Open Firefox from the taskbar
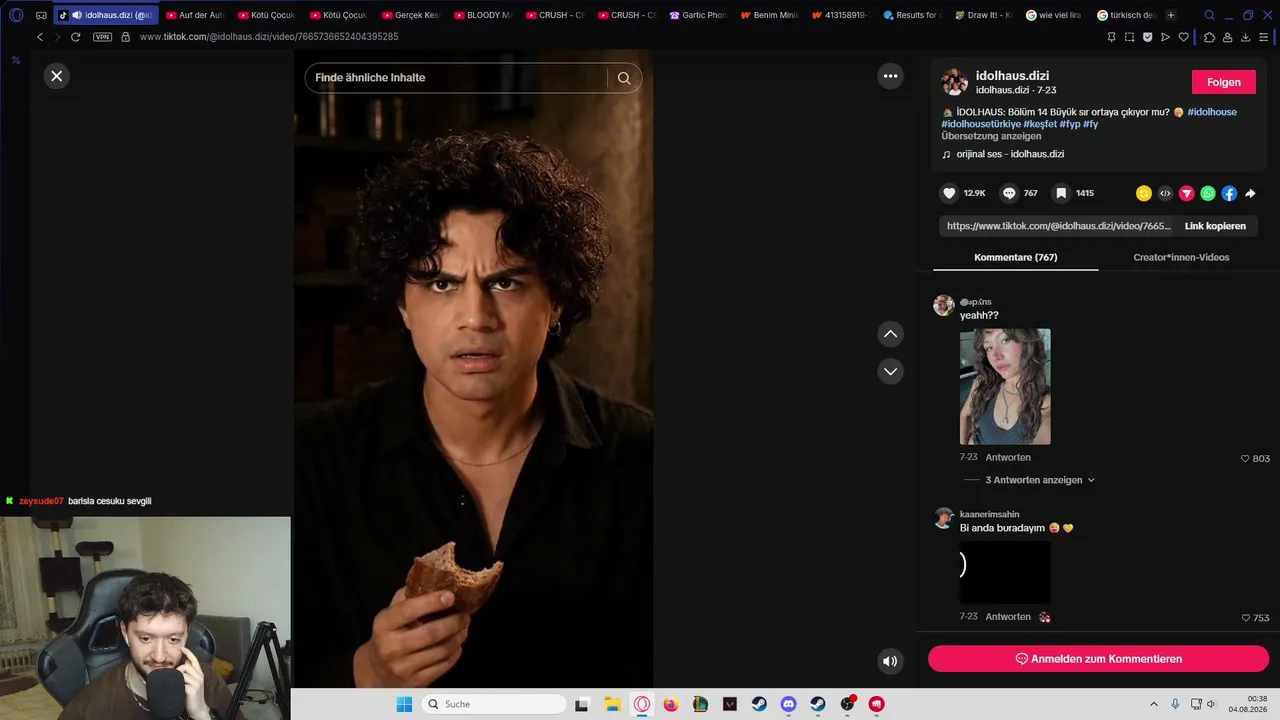1280x720 pixels. 671,704
